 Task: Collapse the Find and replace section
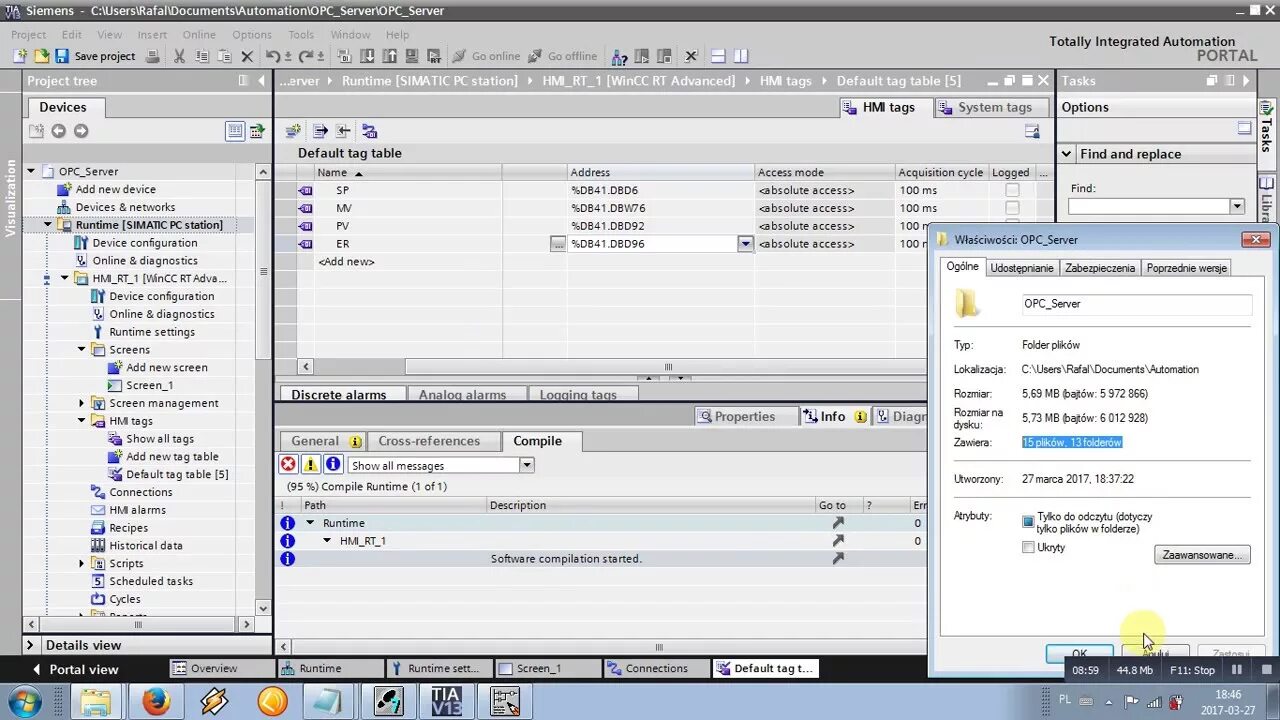click(1067, 154)
